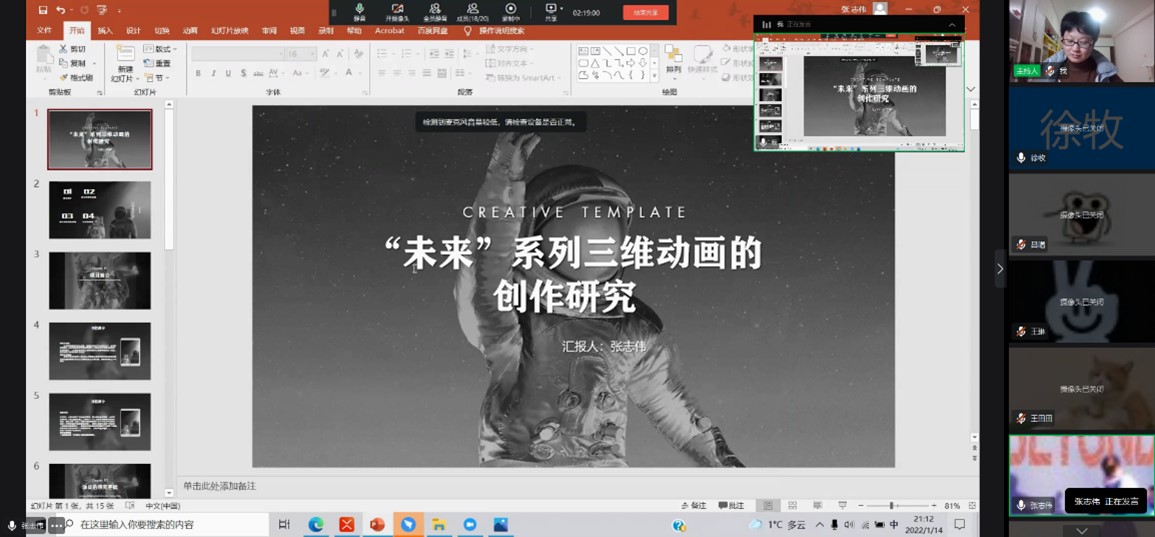Screen dimensions: 1155x537
Task: Open the 插入 ribbon tab
Action: pos(105,31)
